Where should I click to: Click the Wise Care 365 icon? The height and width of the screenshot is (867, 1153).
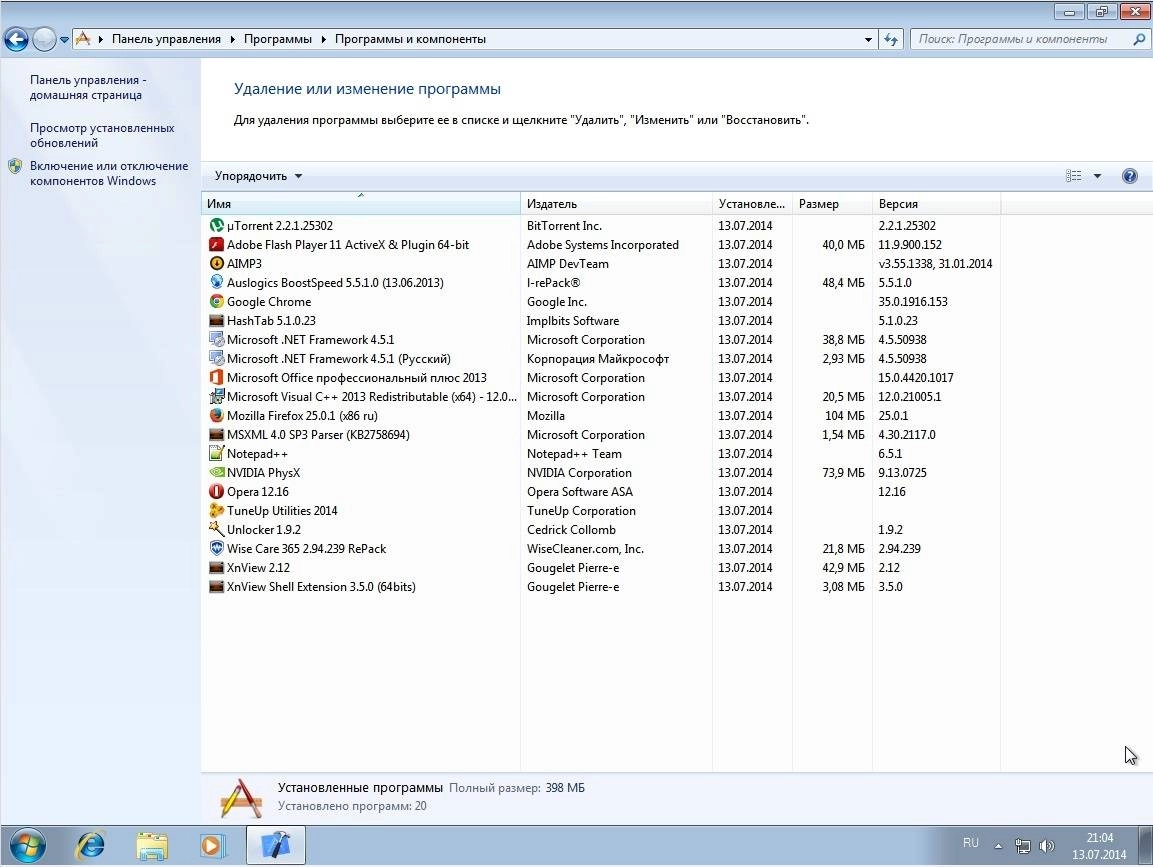pyautogui.click(x=216, y=549)
